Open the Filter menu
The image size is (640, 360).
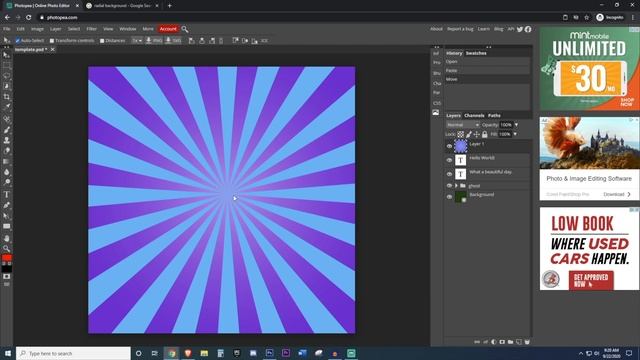tap(91, 29)
